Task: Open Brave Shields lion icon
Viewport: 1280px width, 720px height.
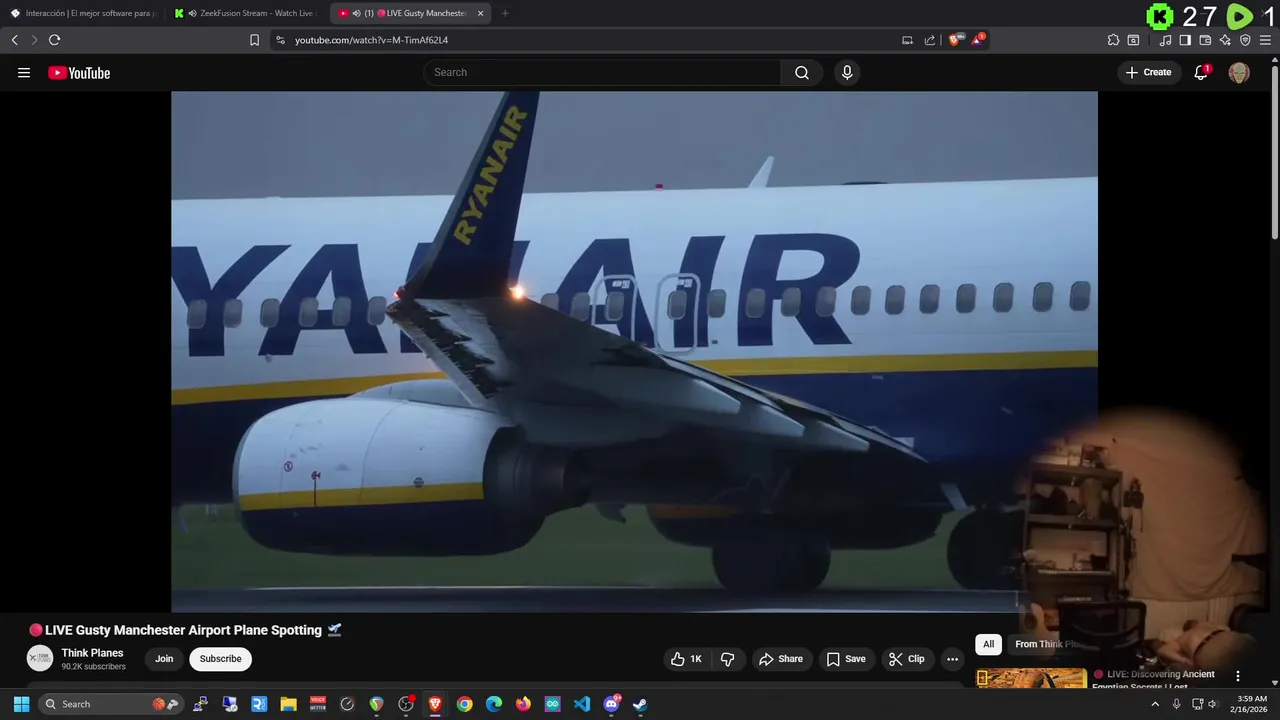Action: (x=955, y=40)
